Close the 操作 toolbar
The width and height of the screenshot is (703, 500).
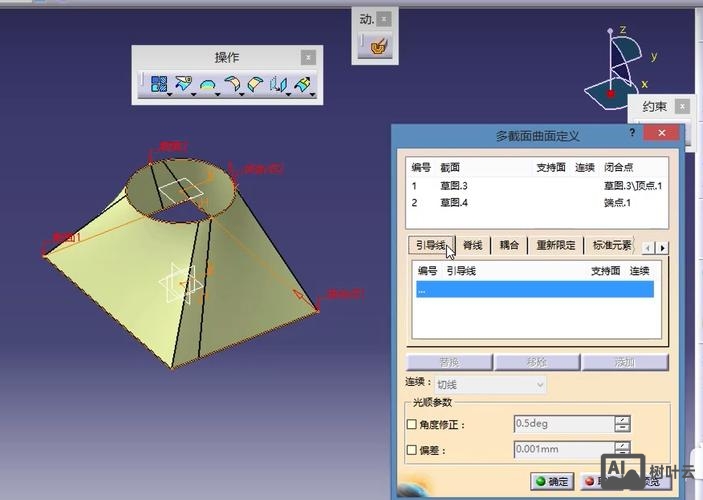[x=308, y=57]
